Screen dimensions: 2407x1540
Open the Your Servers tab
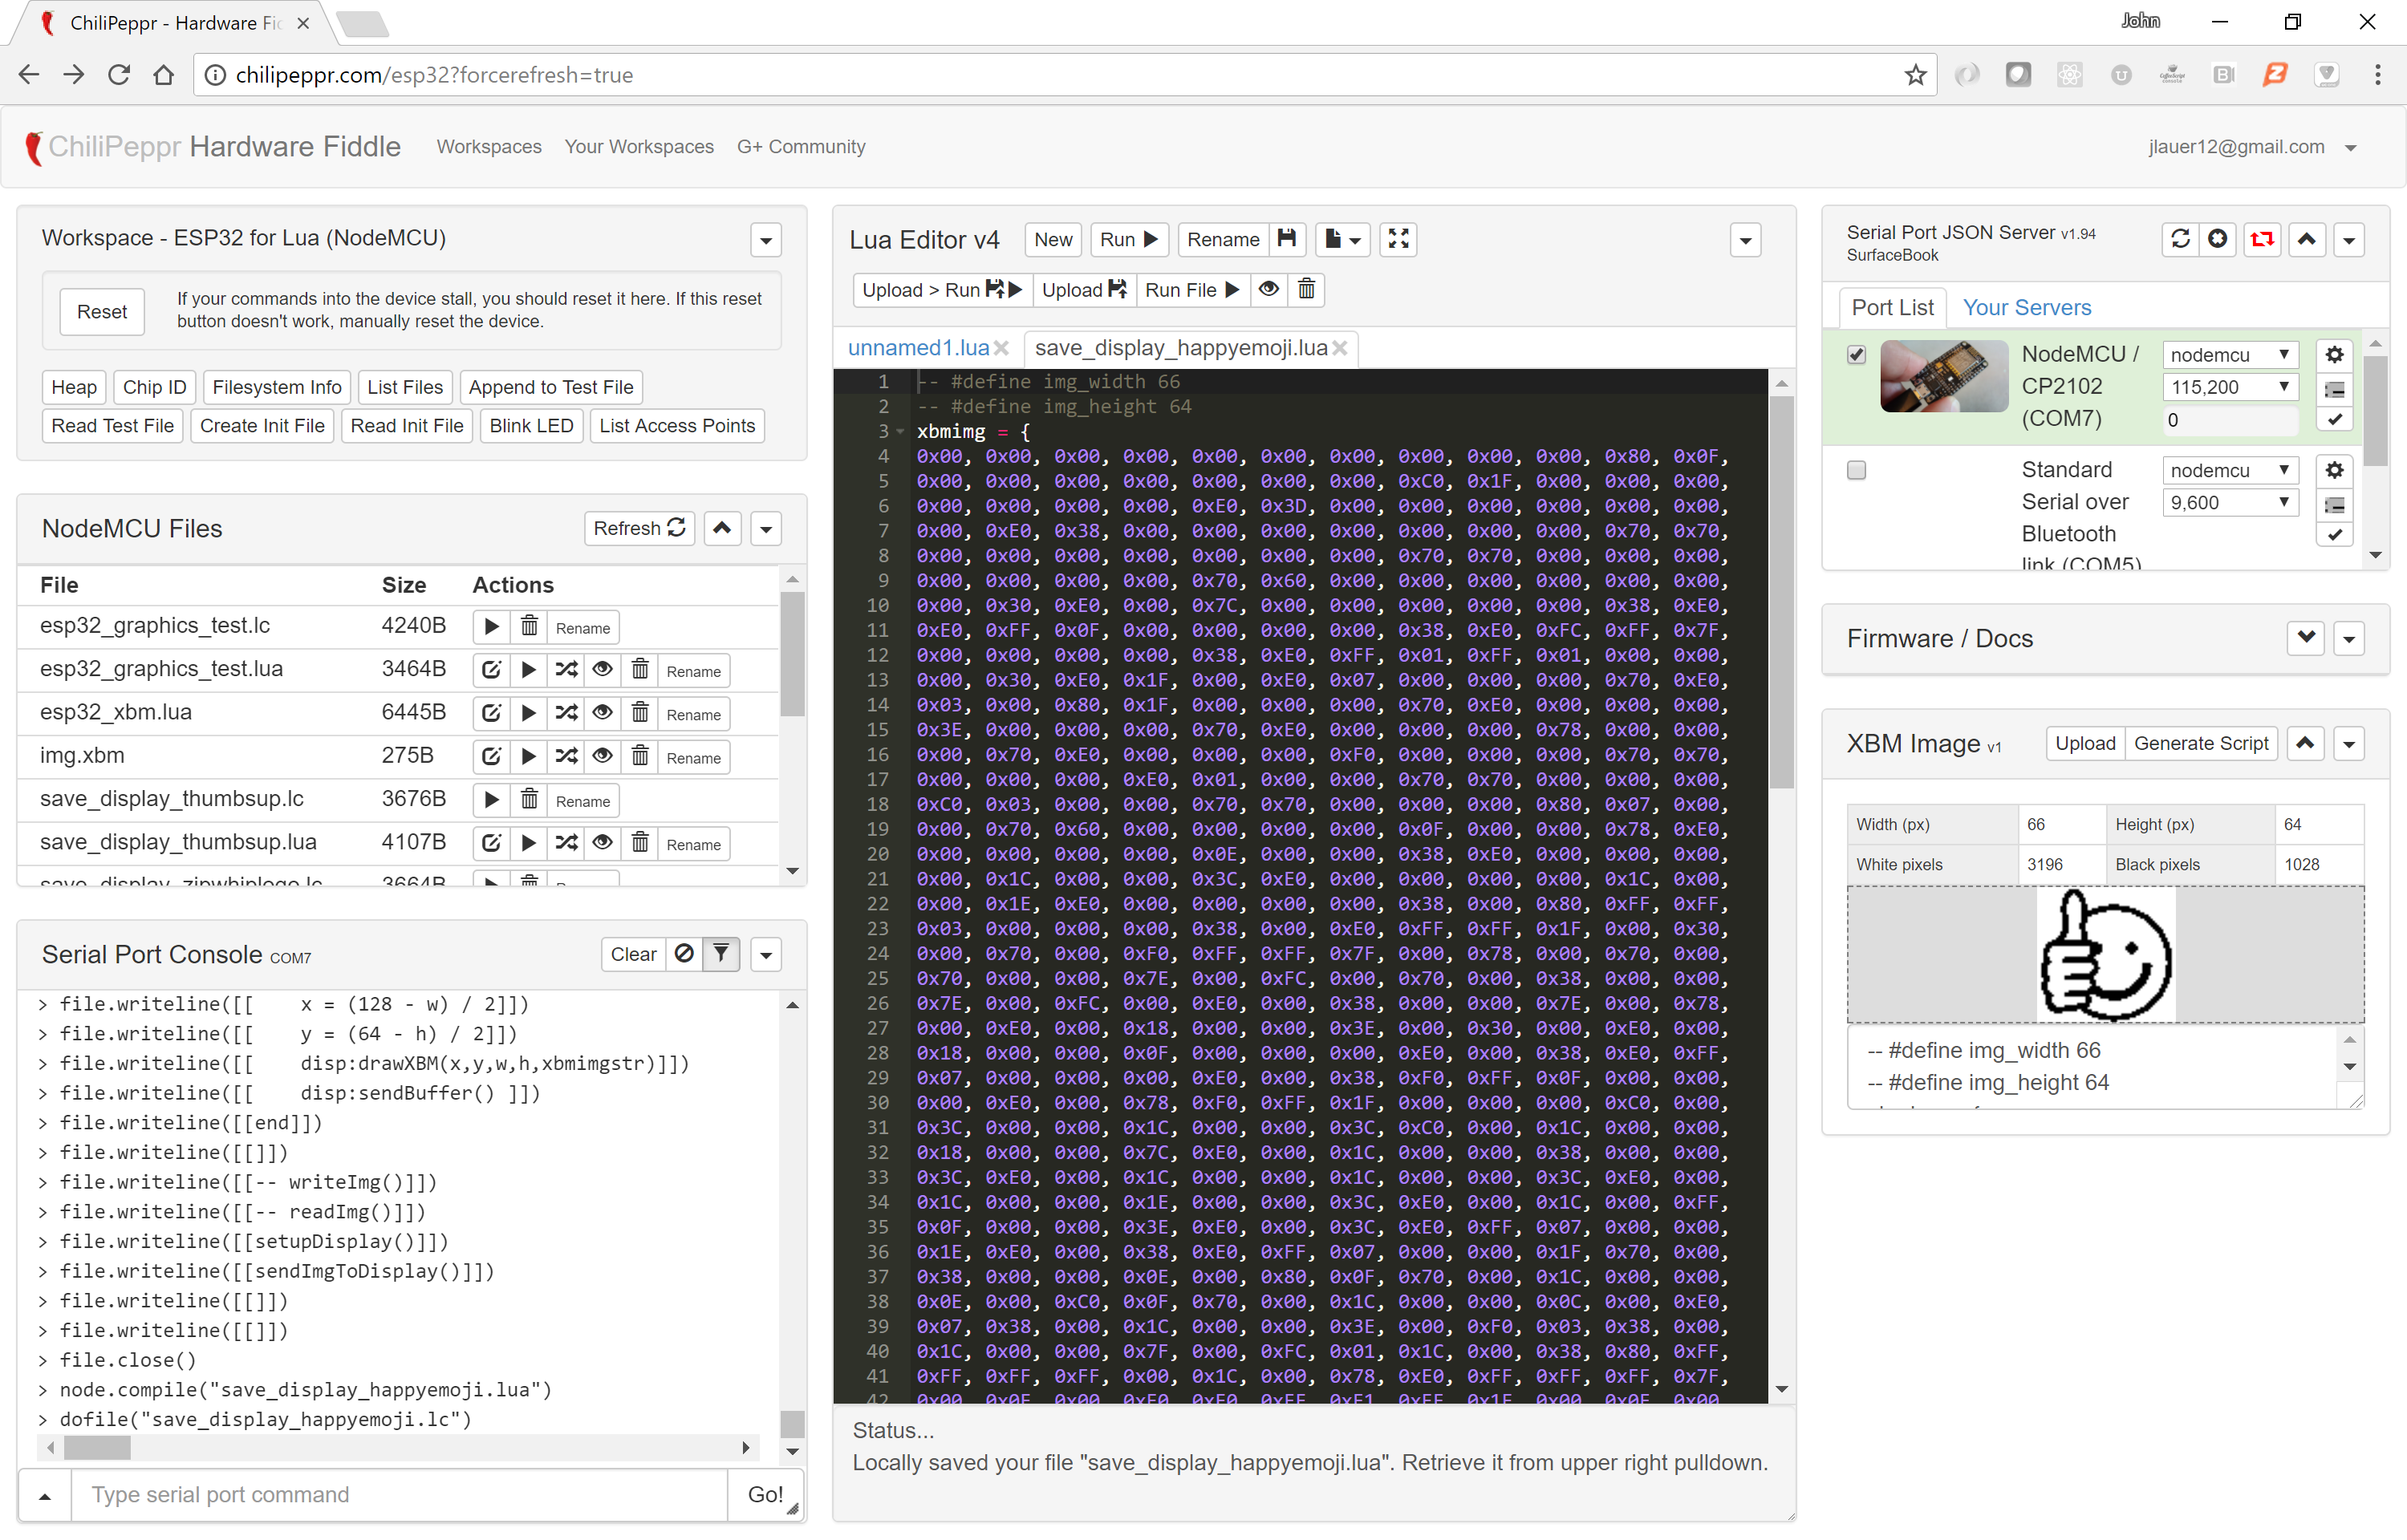click(x=2026, y=308)
